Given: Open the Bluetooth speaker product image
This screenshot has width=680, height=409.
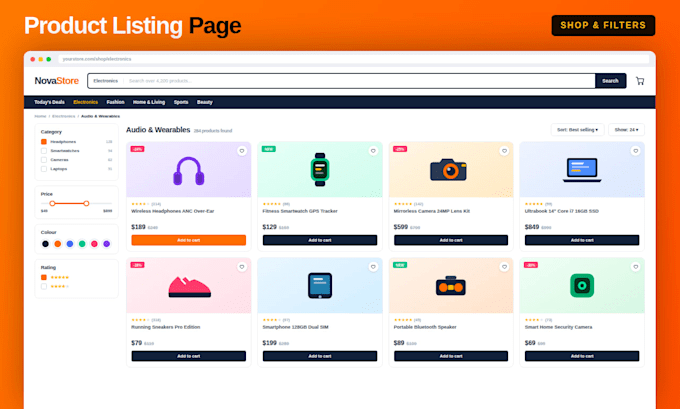Looking at the screenshot, I should (x=451, y=285).
